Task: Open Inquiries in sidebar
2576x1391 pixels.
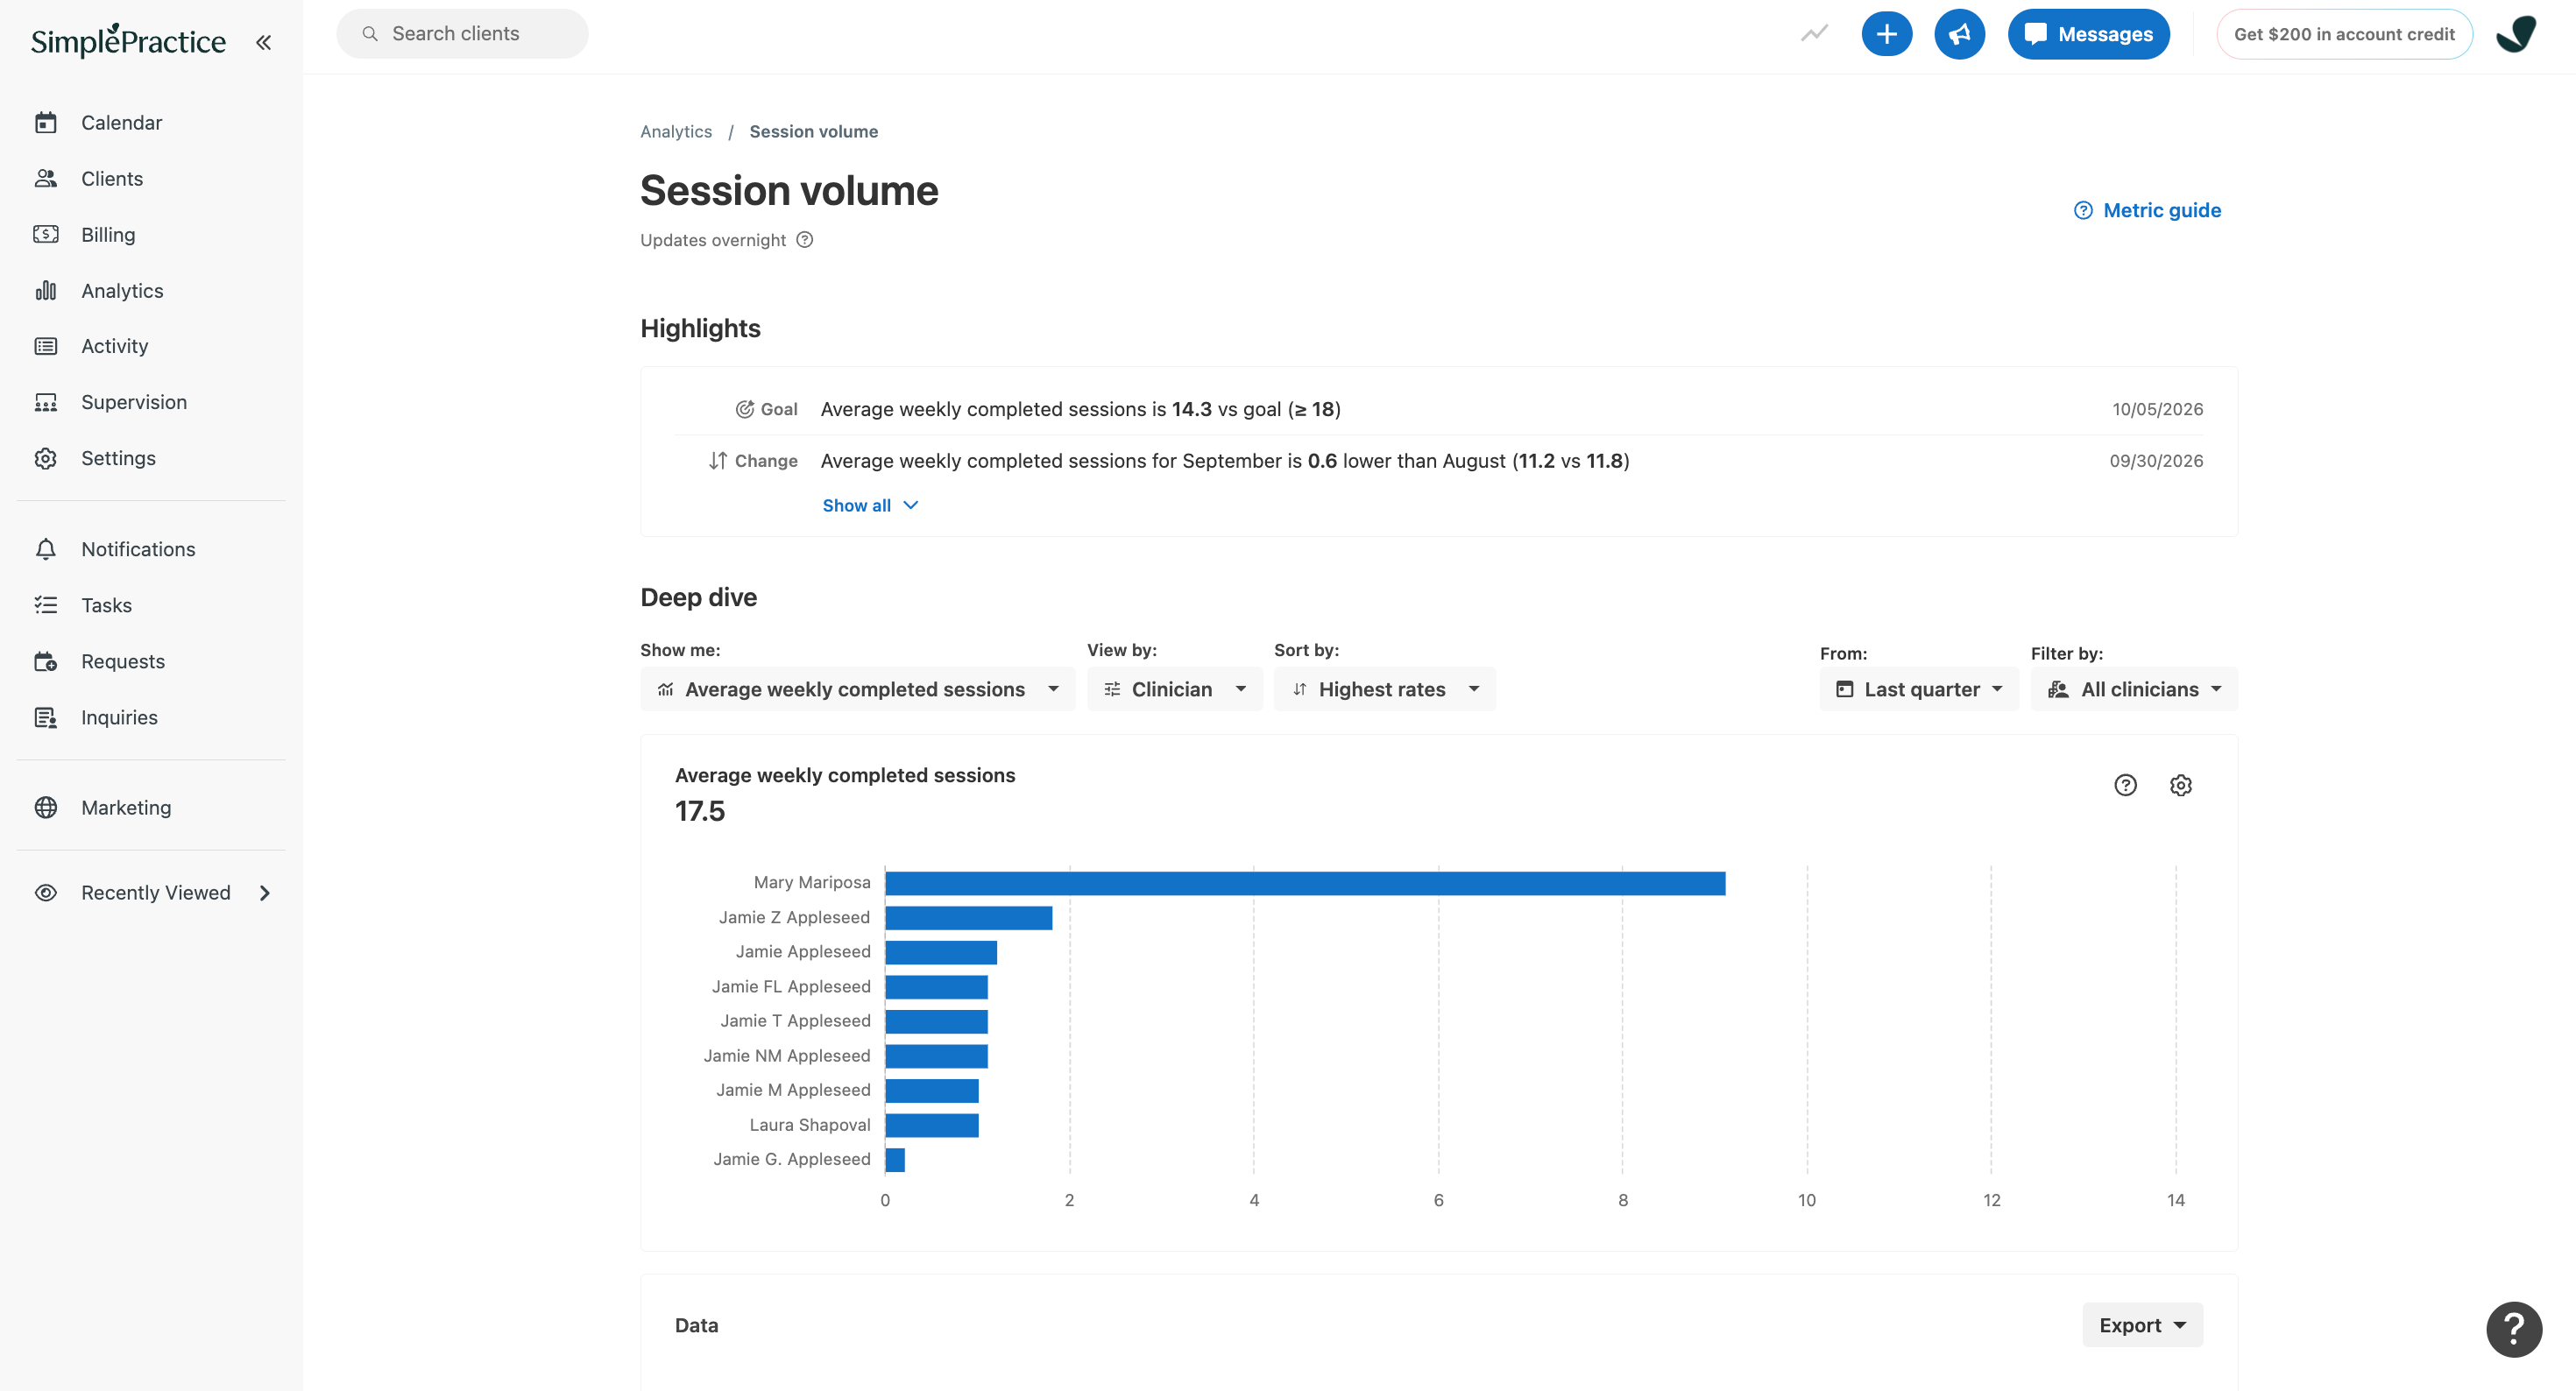Action: [x=119, y=717]
